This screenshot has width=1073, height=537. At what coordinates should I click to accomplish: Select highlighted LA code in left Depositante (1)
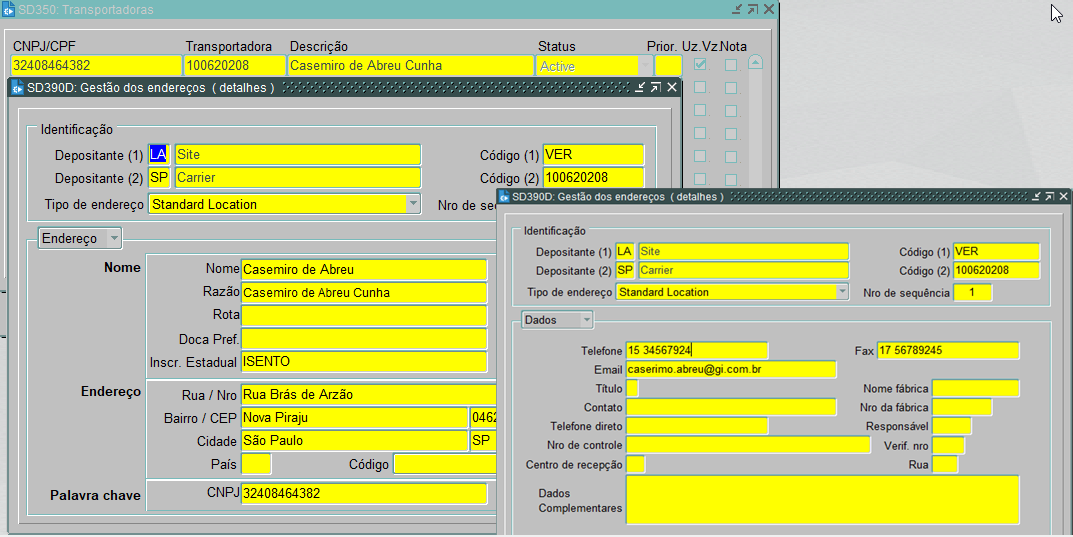tap(158, 155)
